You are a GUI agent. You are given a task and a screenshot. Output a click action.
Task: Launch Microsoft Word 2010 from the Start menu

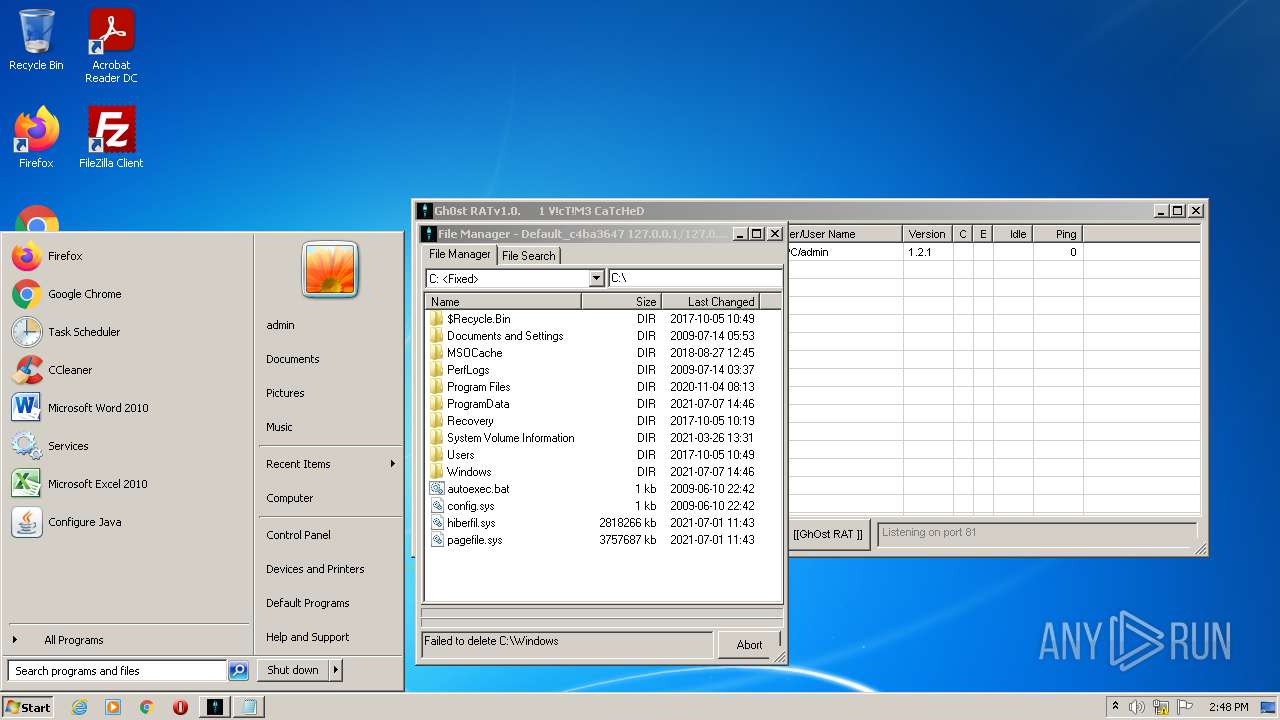click(x=127, y=408)
